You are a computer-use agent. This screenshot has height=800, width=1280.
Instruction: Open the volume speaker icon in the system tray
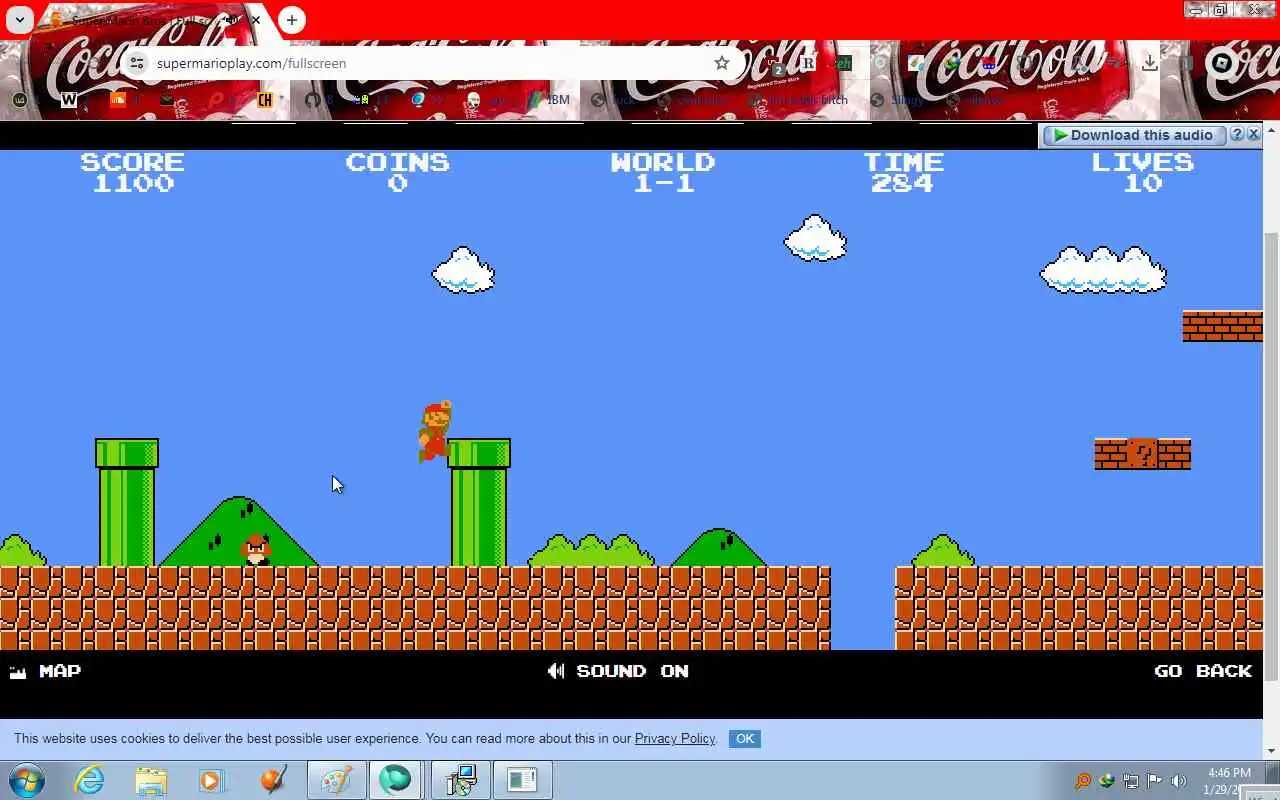tap(1179, 781)
